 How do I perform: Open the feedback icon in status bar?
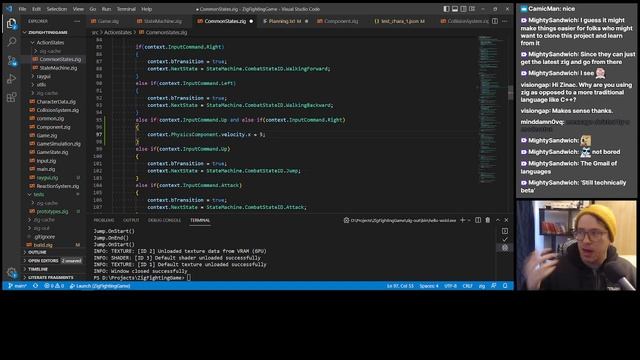pos(494,286)
